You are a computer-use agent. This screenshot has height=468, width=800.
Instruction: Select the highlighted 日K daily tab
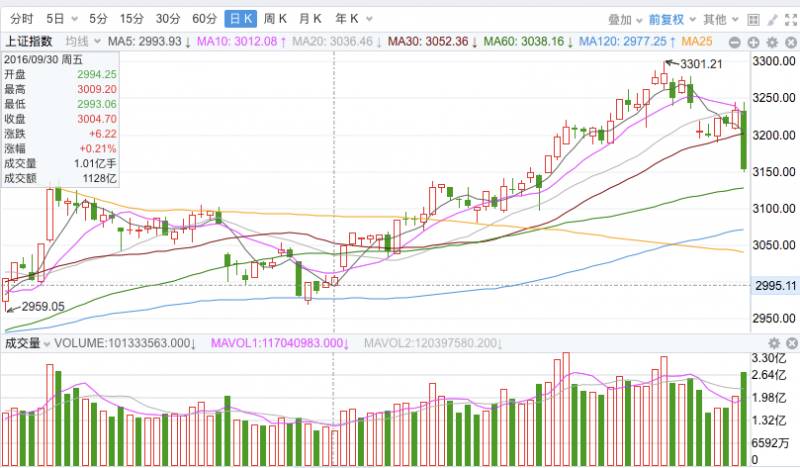pos(241,19)
